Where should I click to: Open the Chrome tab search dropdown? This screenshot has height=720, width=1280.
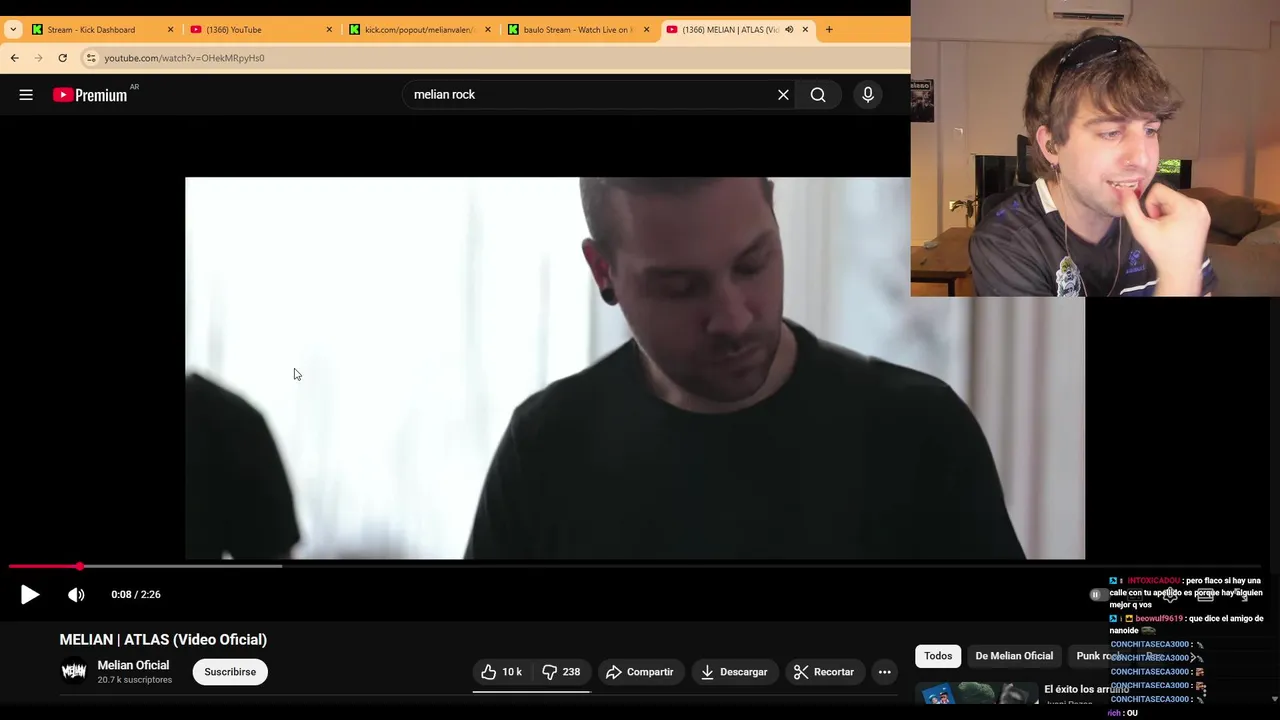click(13, 29)
